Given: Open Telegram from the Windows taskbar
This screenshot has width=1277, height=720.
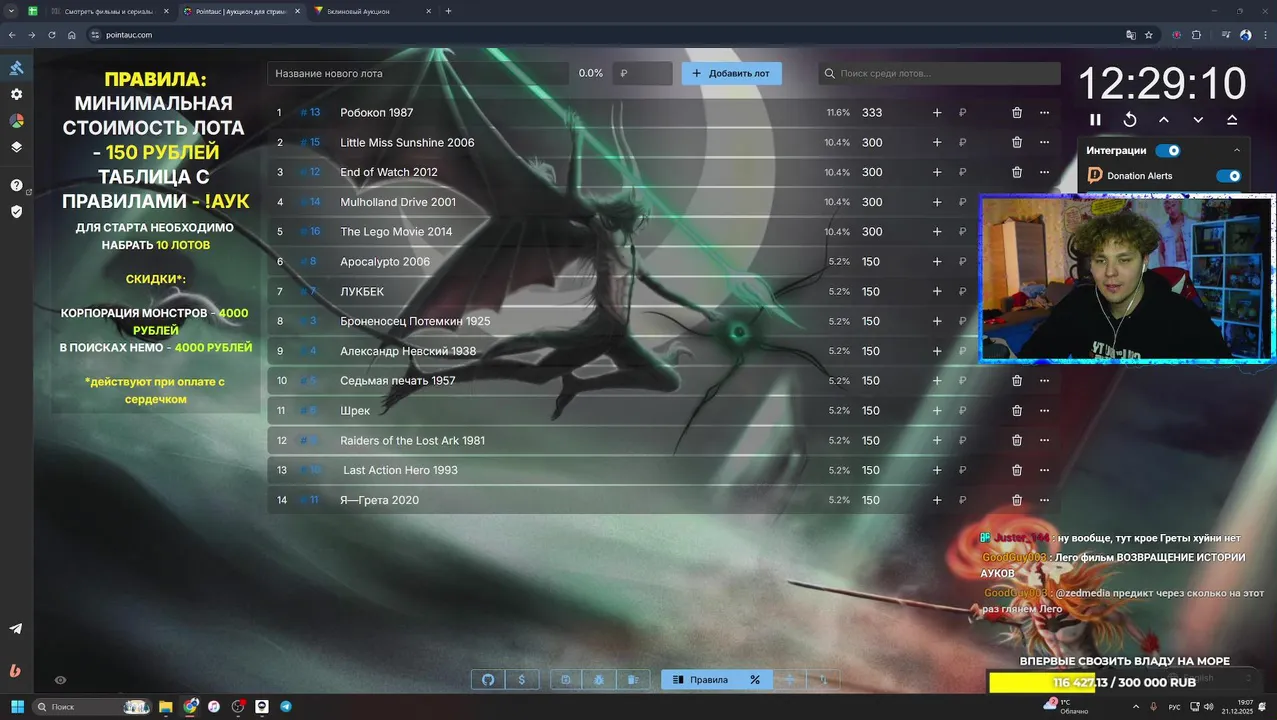Looking at the screenshot, I should (286, 707).
